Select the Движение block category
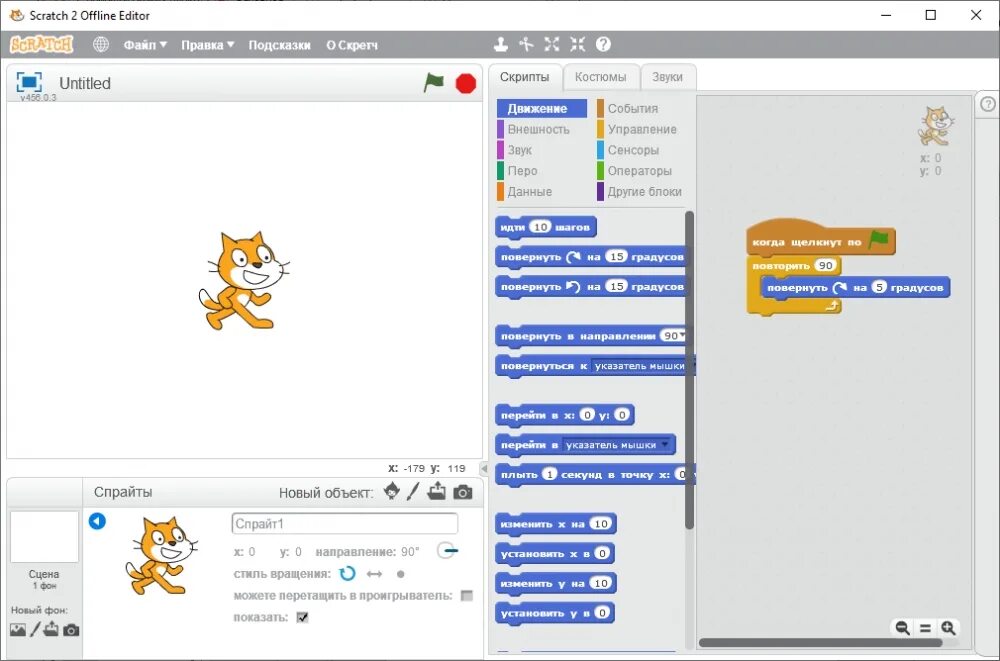The image size is (1000, 661). click(541, 108)
